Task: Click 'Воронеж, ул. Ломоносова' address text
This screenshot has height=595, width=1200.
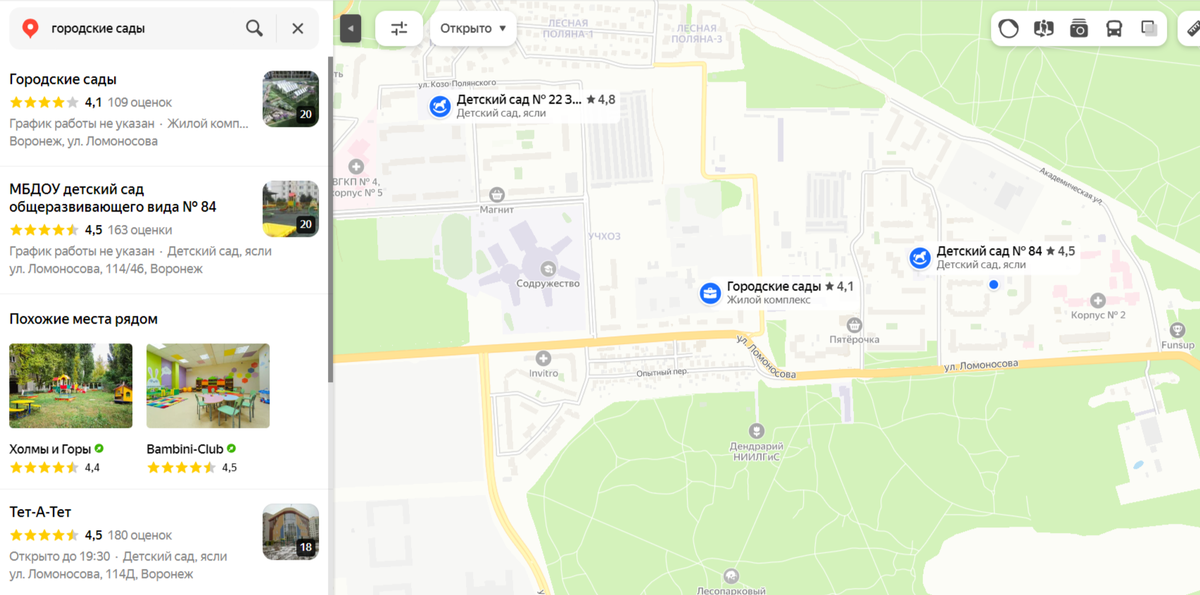Action: tap(83, 141)
